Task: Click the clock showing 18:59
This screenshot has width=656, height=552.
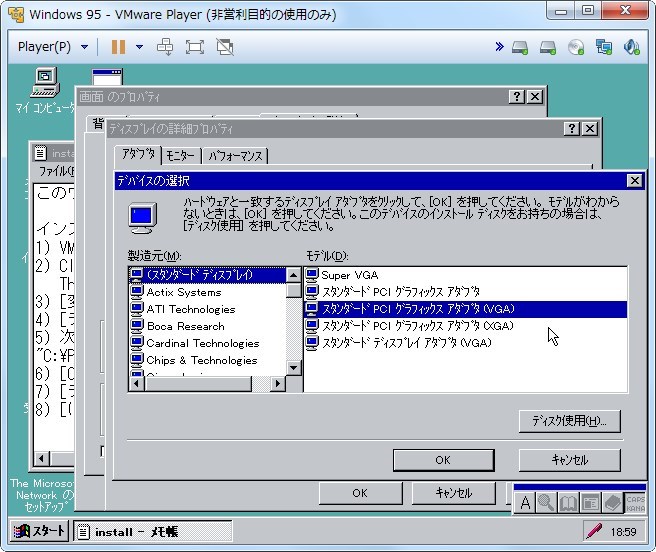Action: [623, 532]
